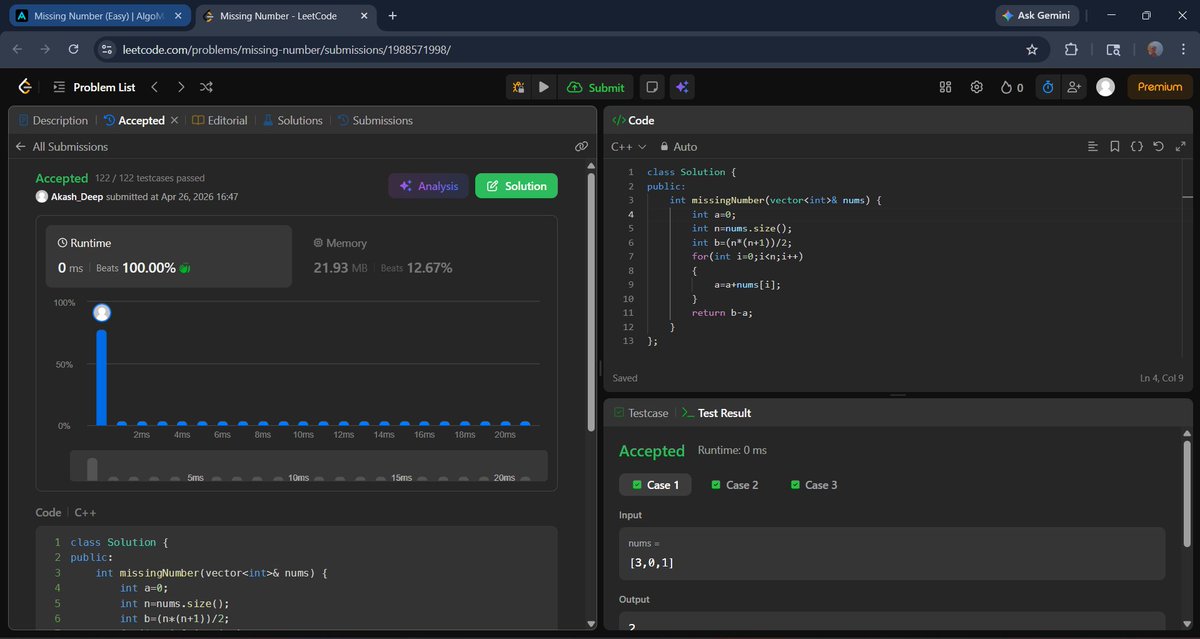Click the 'Ln 4, Col 9' status text
The image size is (1200, 639).
1162,378
